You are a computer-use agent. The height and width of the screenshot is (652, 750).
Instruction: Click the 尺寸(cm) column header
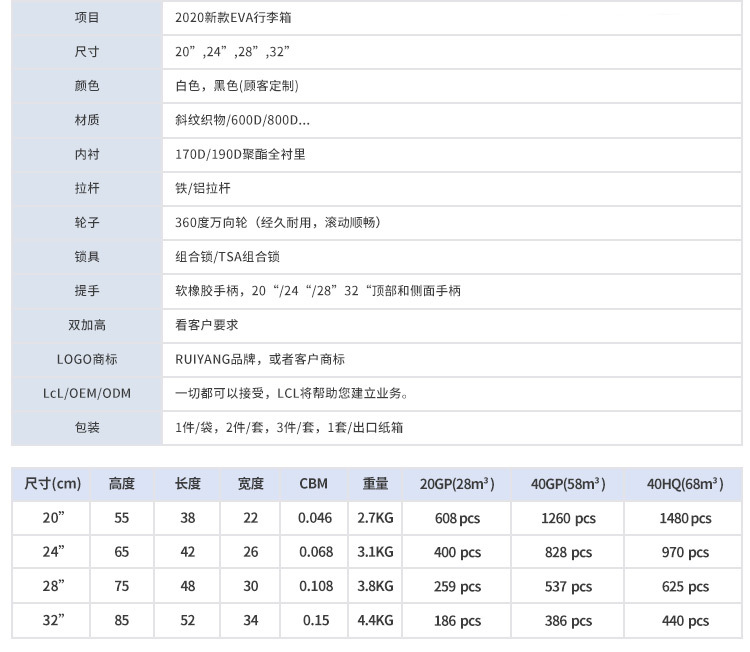point(53,484)
